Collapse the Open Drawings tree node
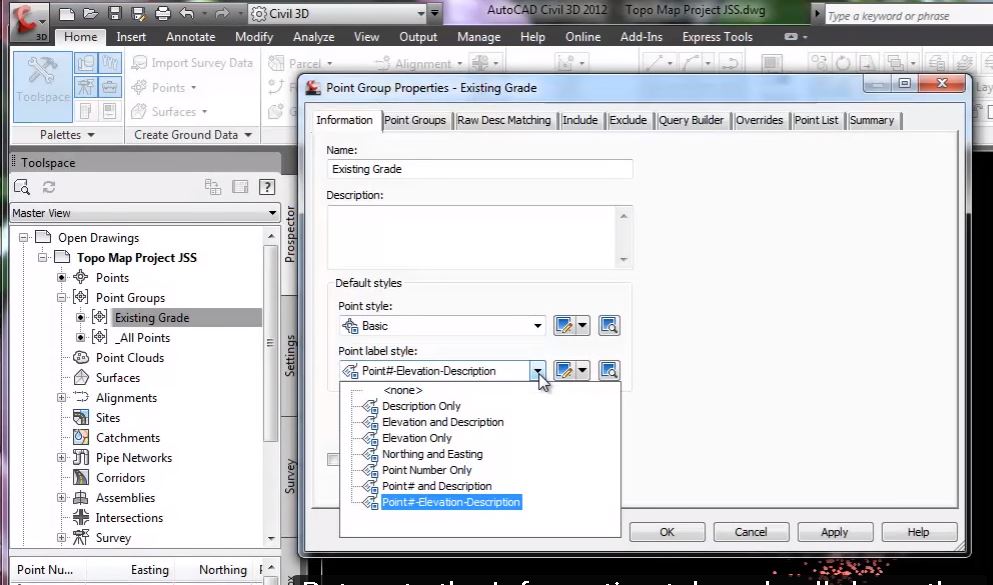Viewport: 993px width, 585px height. click(23, 237)
